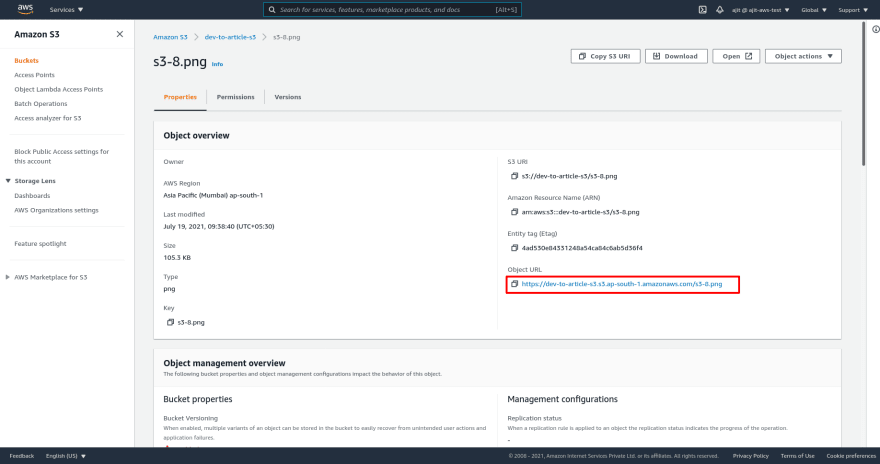Switch to the Permissions tab
Screen dimensions: 880x464
235,97
